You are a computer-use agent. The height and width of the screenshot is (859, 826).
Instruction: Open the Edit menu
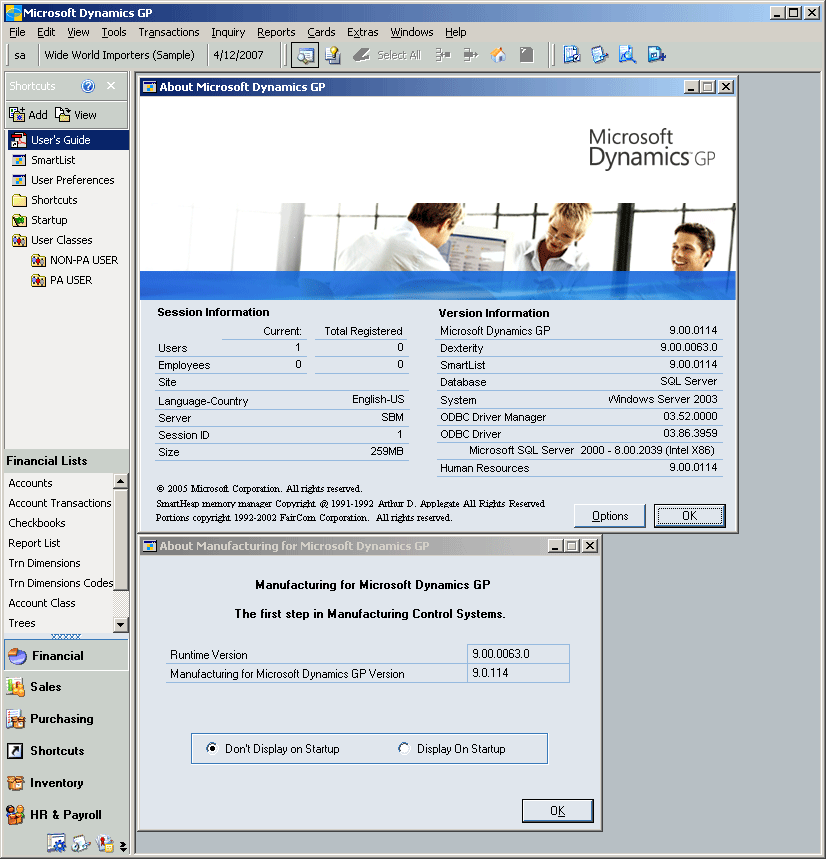pos(46,32)
